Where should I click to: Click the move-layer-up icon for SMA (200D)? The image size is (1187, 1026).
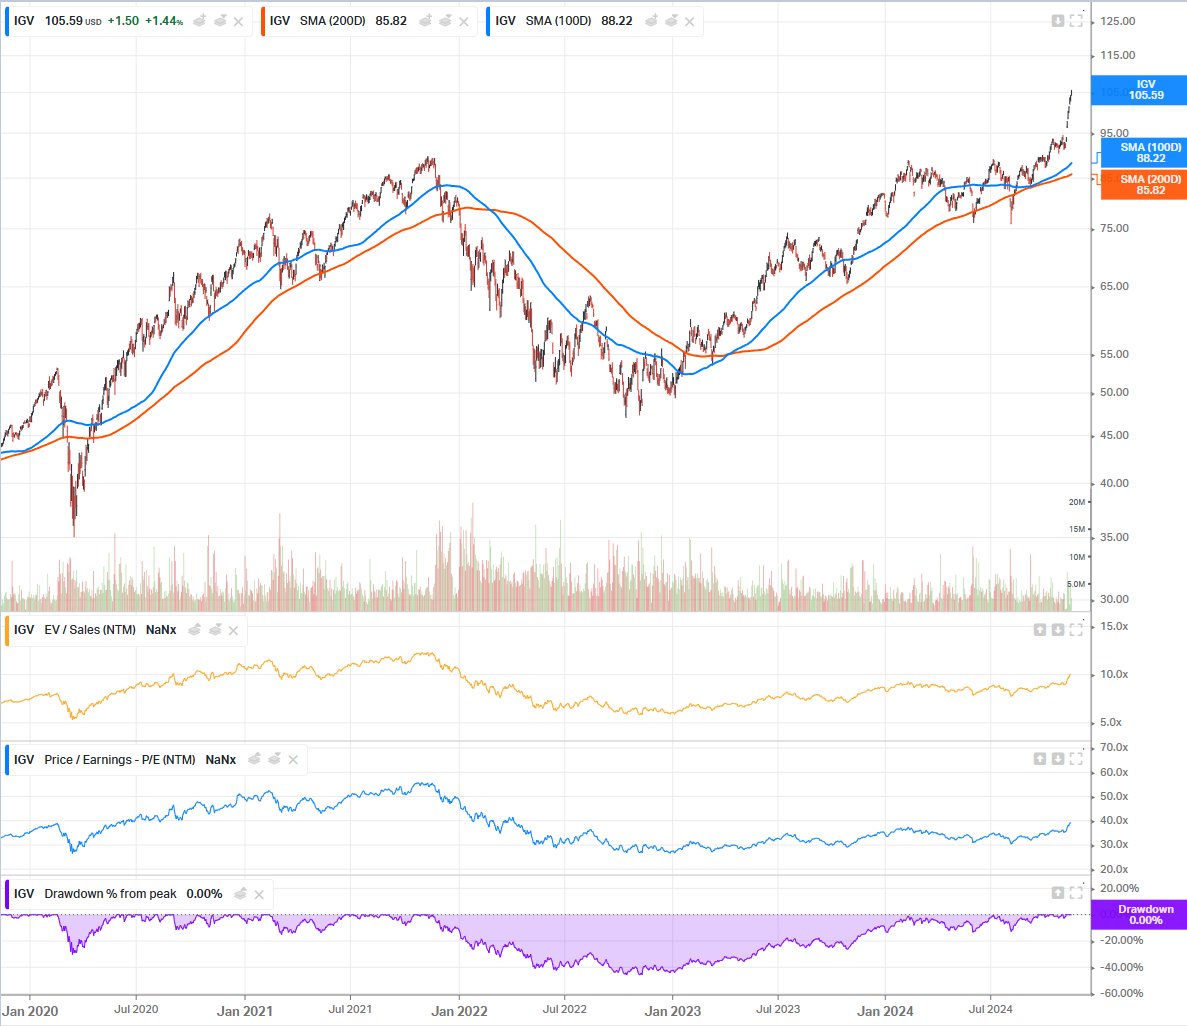(425, 21)
